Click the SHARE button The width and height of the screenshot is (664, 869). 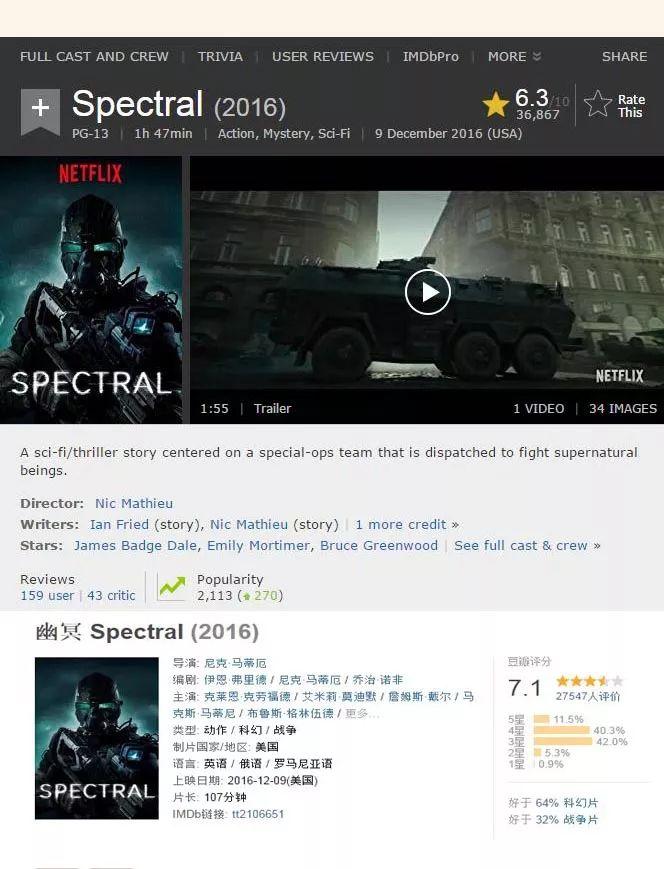[x=624, y=57]
